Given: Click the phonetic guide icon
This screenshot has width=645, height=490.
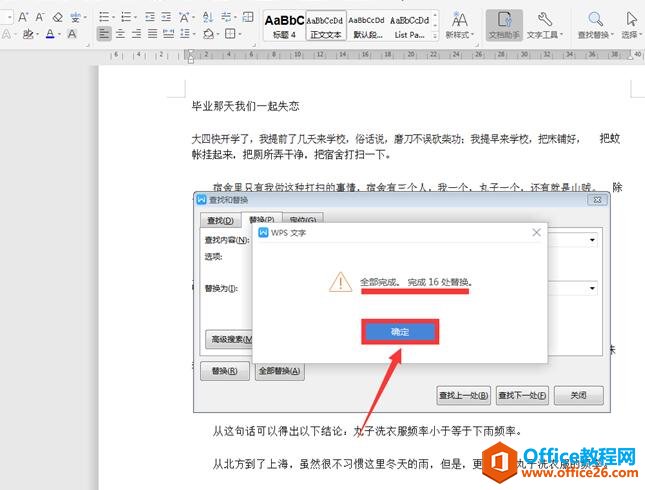Looking at the screenshot, I should pos(75,17).
